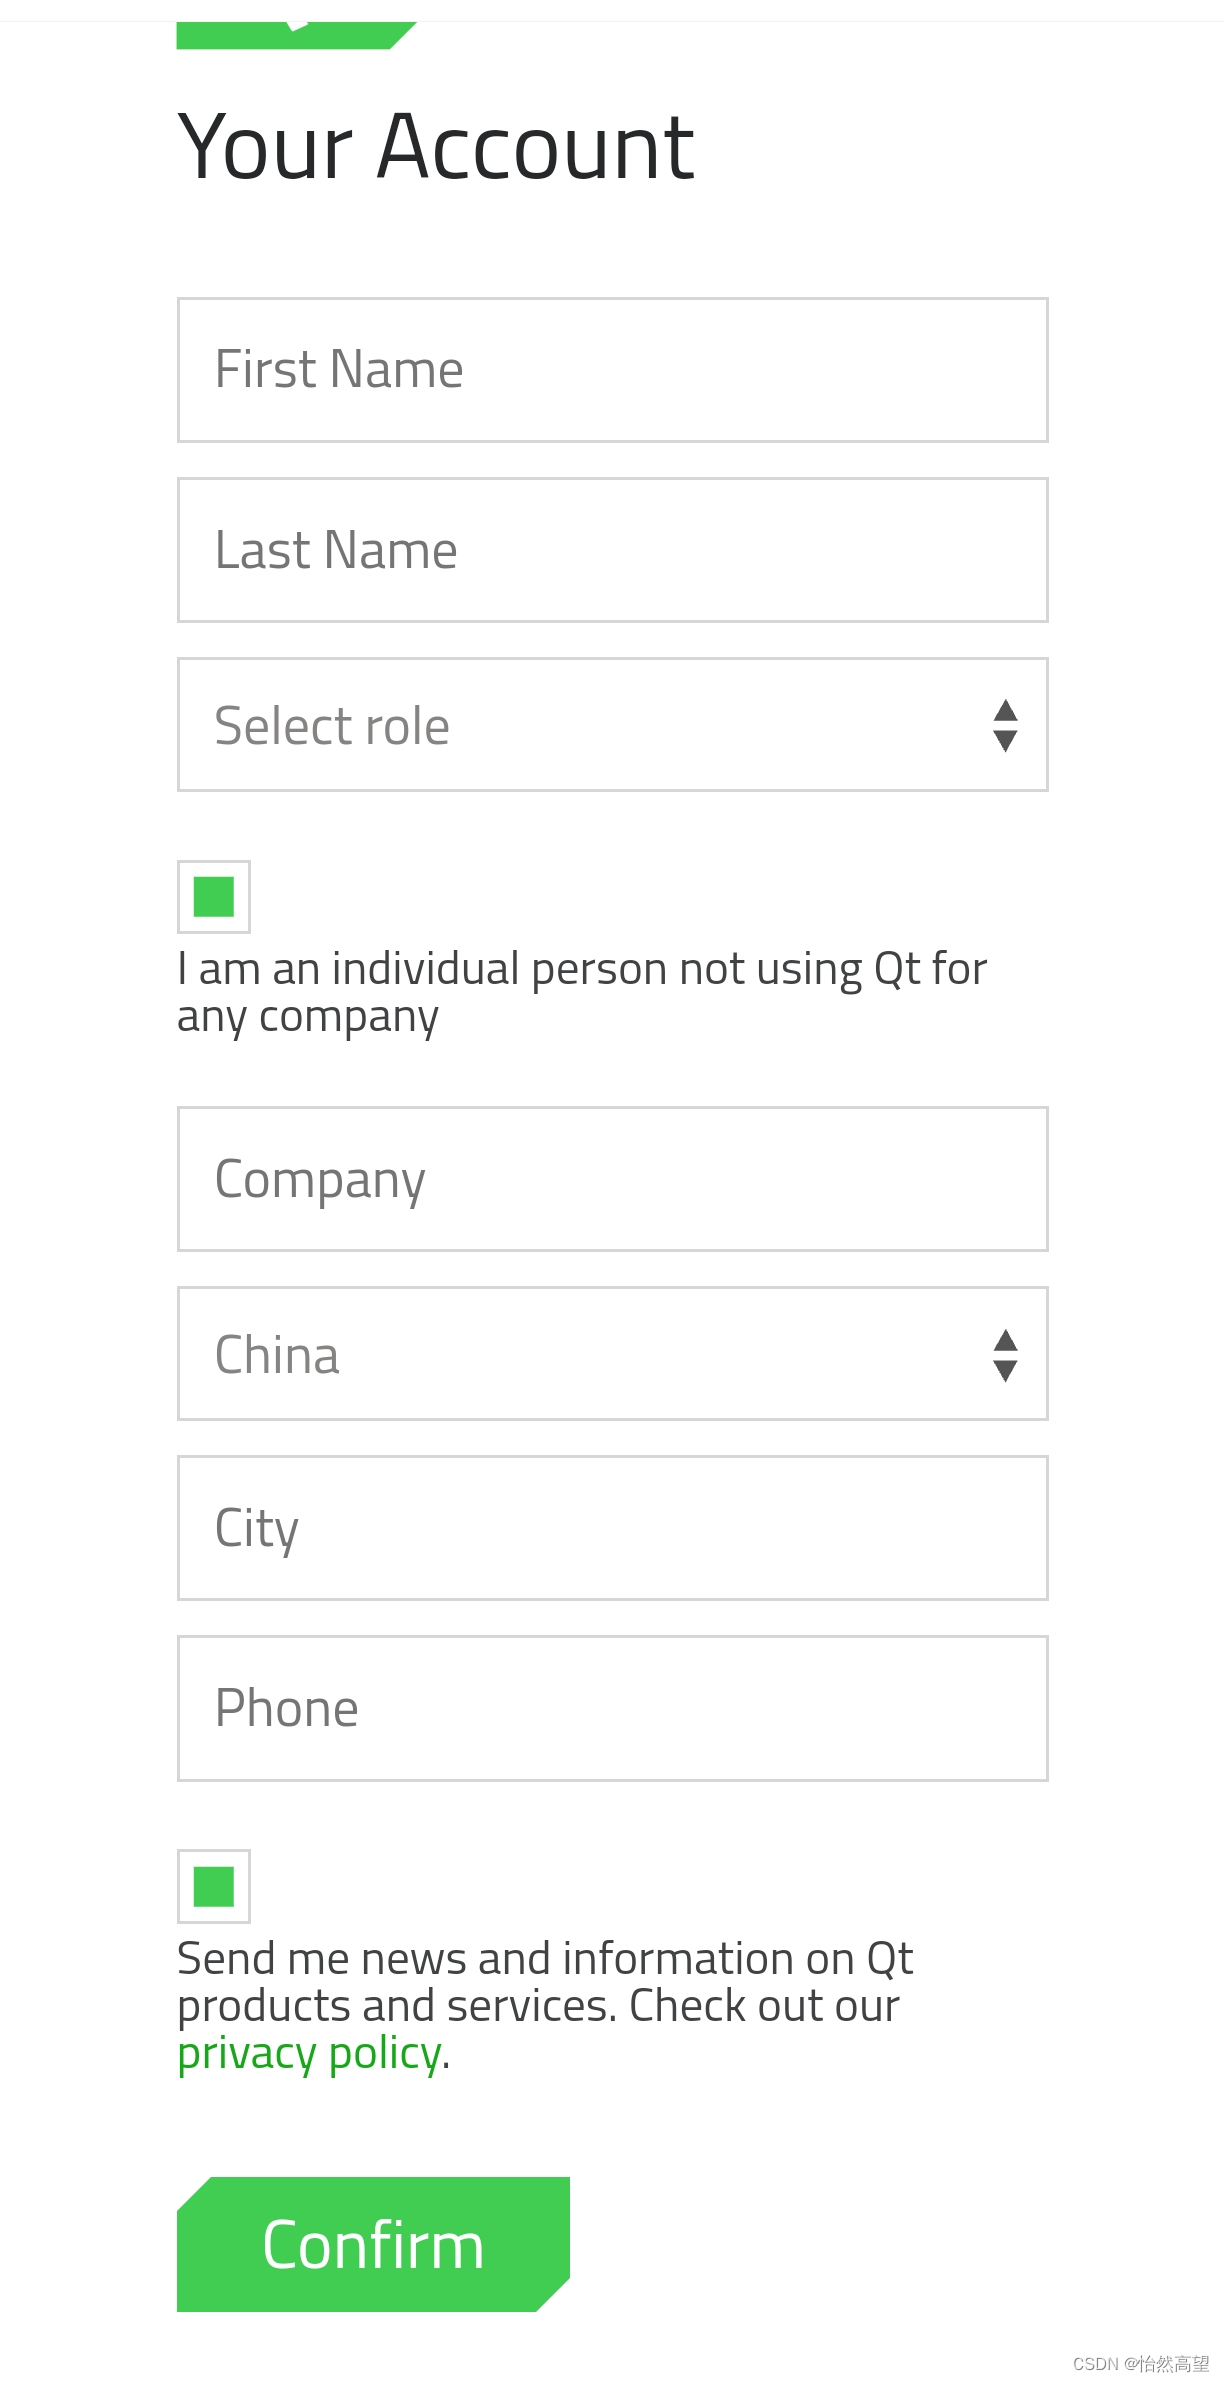Image resolution: width=1224 pixels, height=2382 pixels.
Task: Open the country selection dropdown showing China
Action: 611,1354
